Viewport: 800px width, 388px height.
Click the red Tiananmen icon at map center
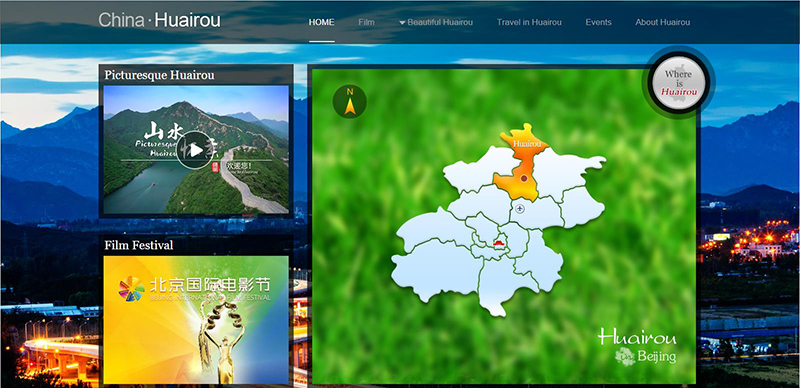pyautogui.click(x=498, y=242)
